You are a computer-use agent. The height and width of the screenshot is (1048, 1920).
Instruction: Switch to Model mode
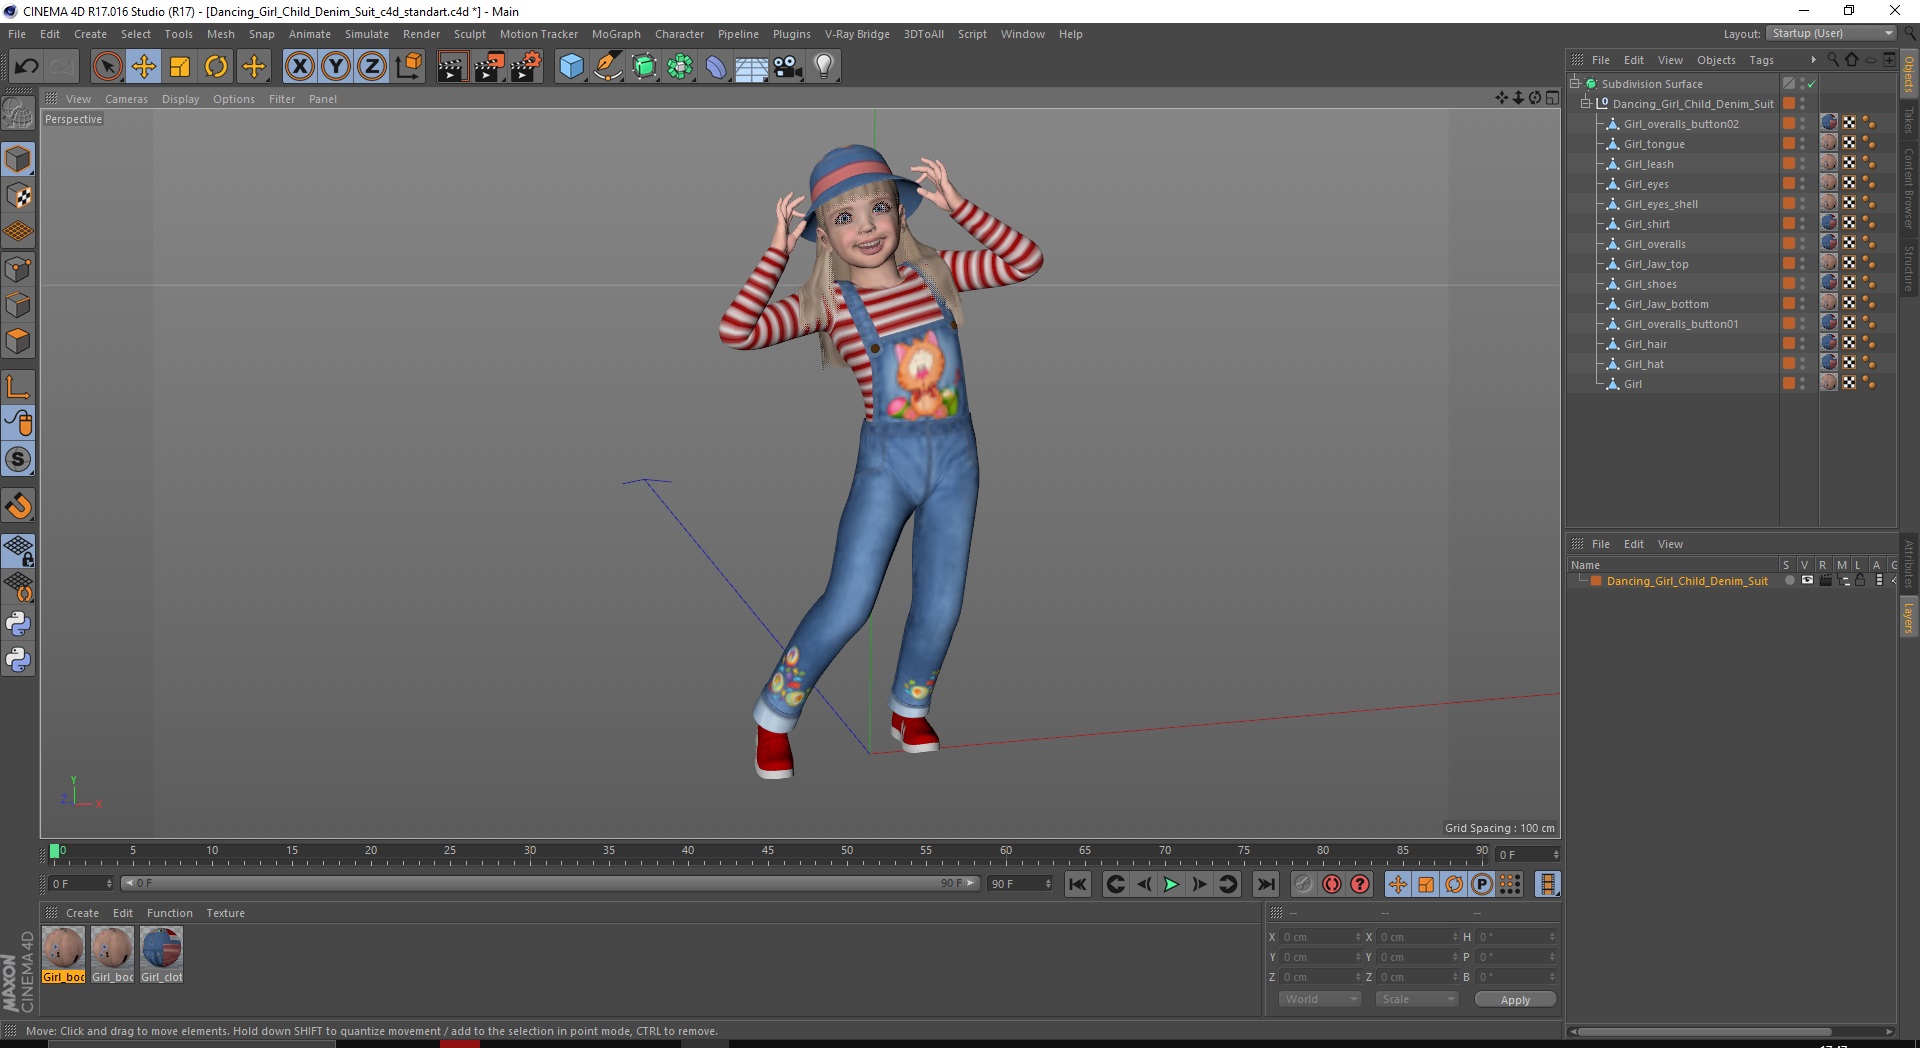(x=18, y=159)
